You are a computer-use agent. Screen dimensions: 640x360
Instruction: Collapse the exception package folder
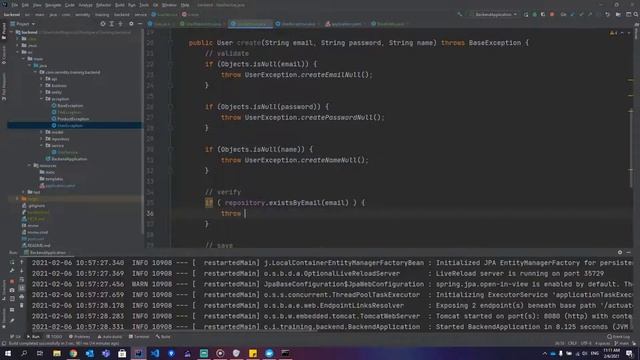click(x=42, y=99)
